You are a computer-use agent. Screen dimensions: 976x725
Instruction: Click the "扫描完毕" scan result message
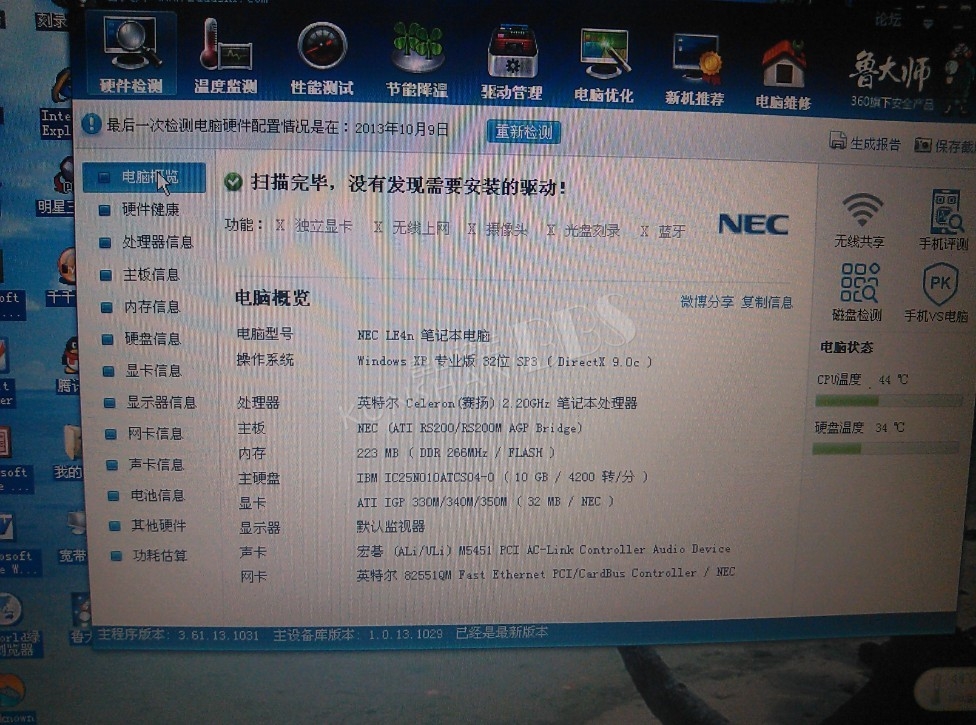click(x=408, y=185)
